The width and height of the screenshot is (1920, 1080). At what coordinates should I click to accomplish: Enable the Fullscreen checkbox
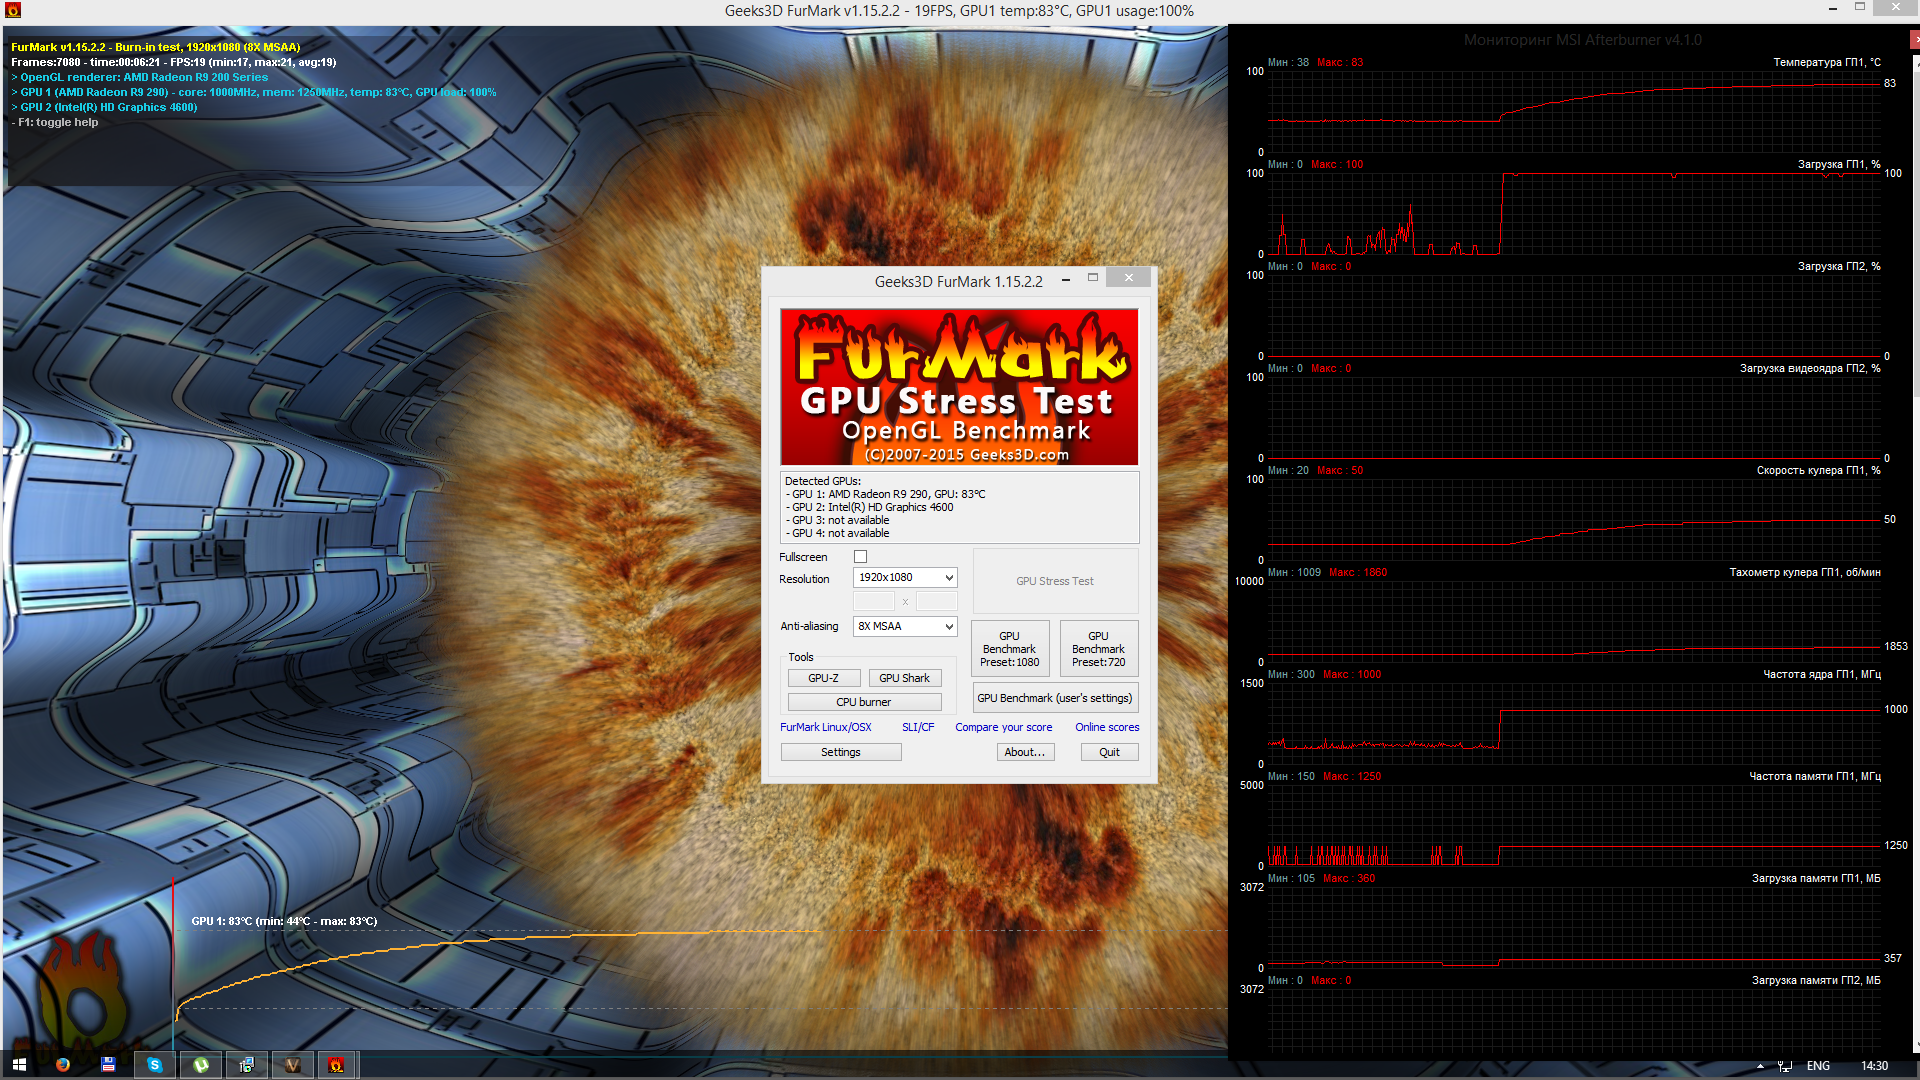pyautogui.click(x=860, y=557)
